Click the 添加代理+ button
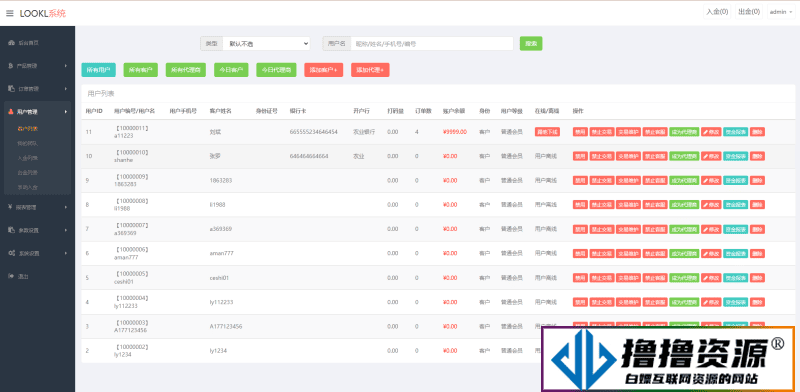The image size is (800, 392). [x=370, y=70]
